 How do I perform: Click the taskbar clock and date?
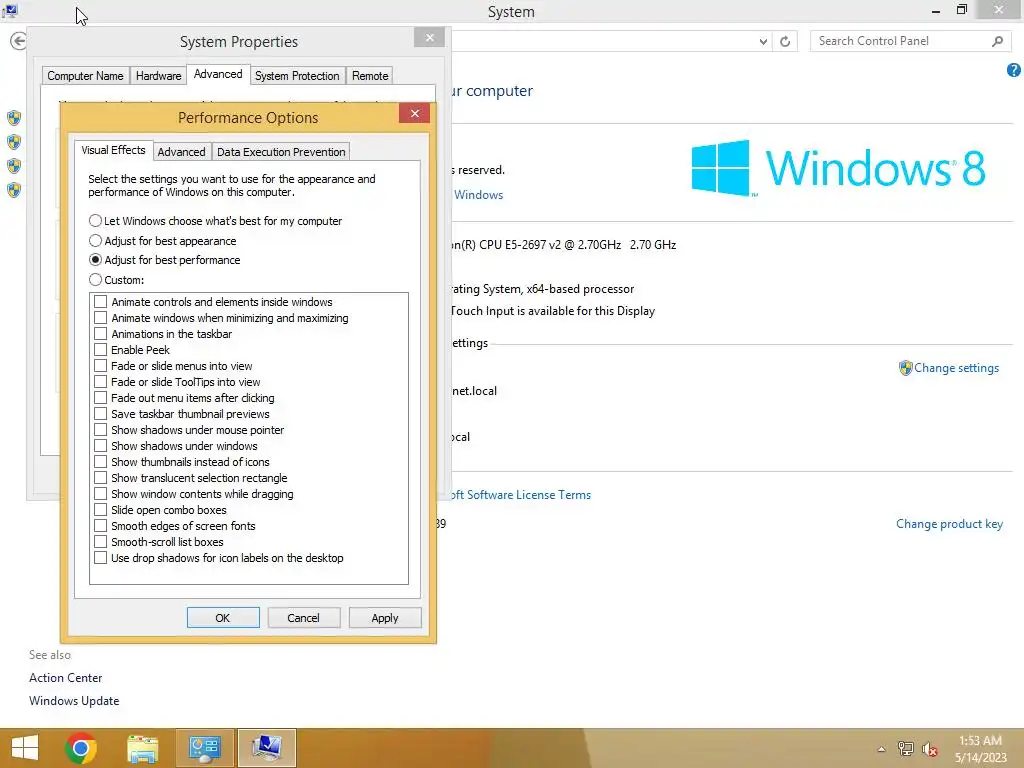(980, 749)
